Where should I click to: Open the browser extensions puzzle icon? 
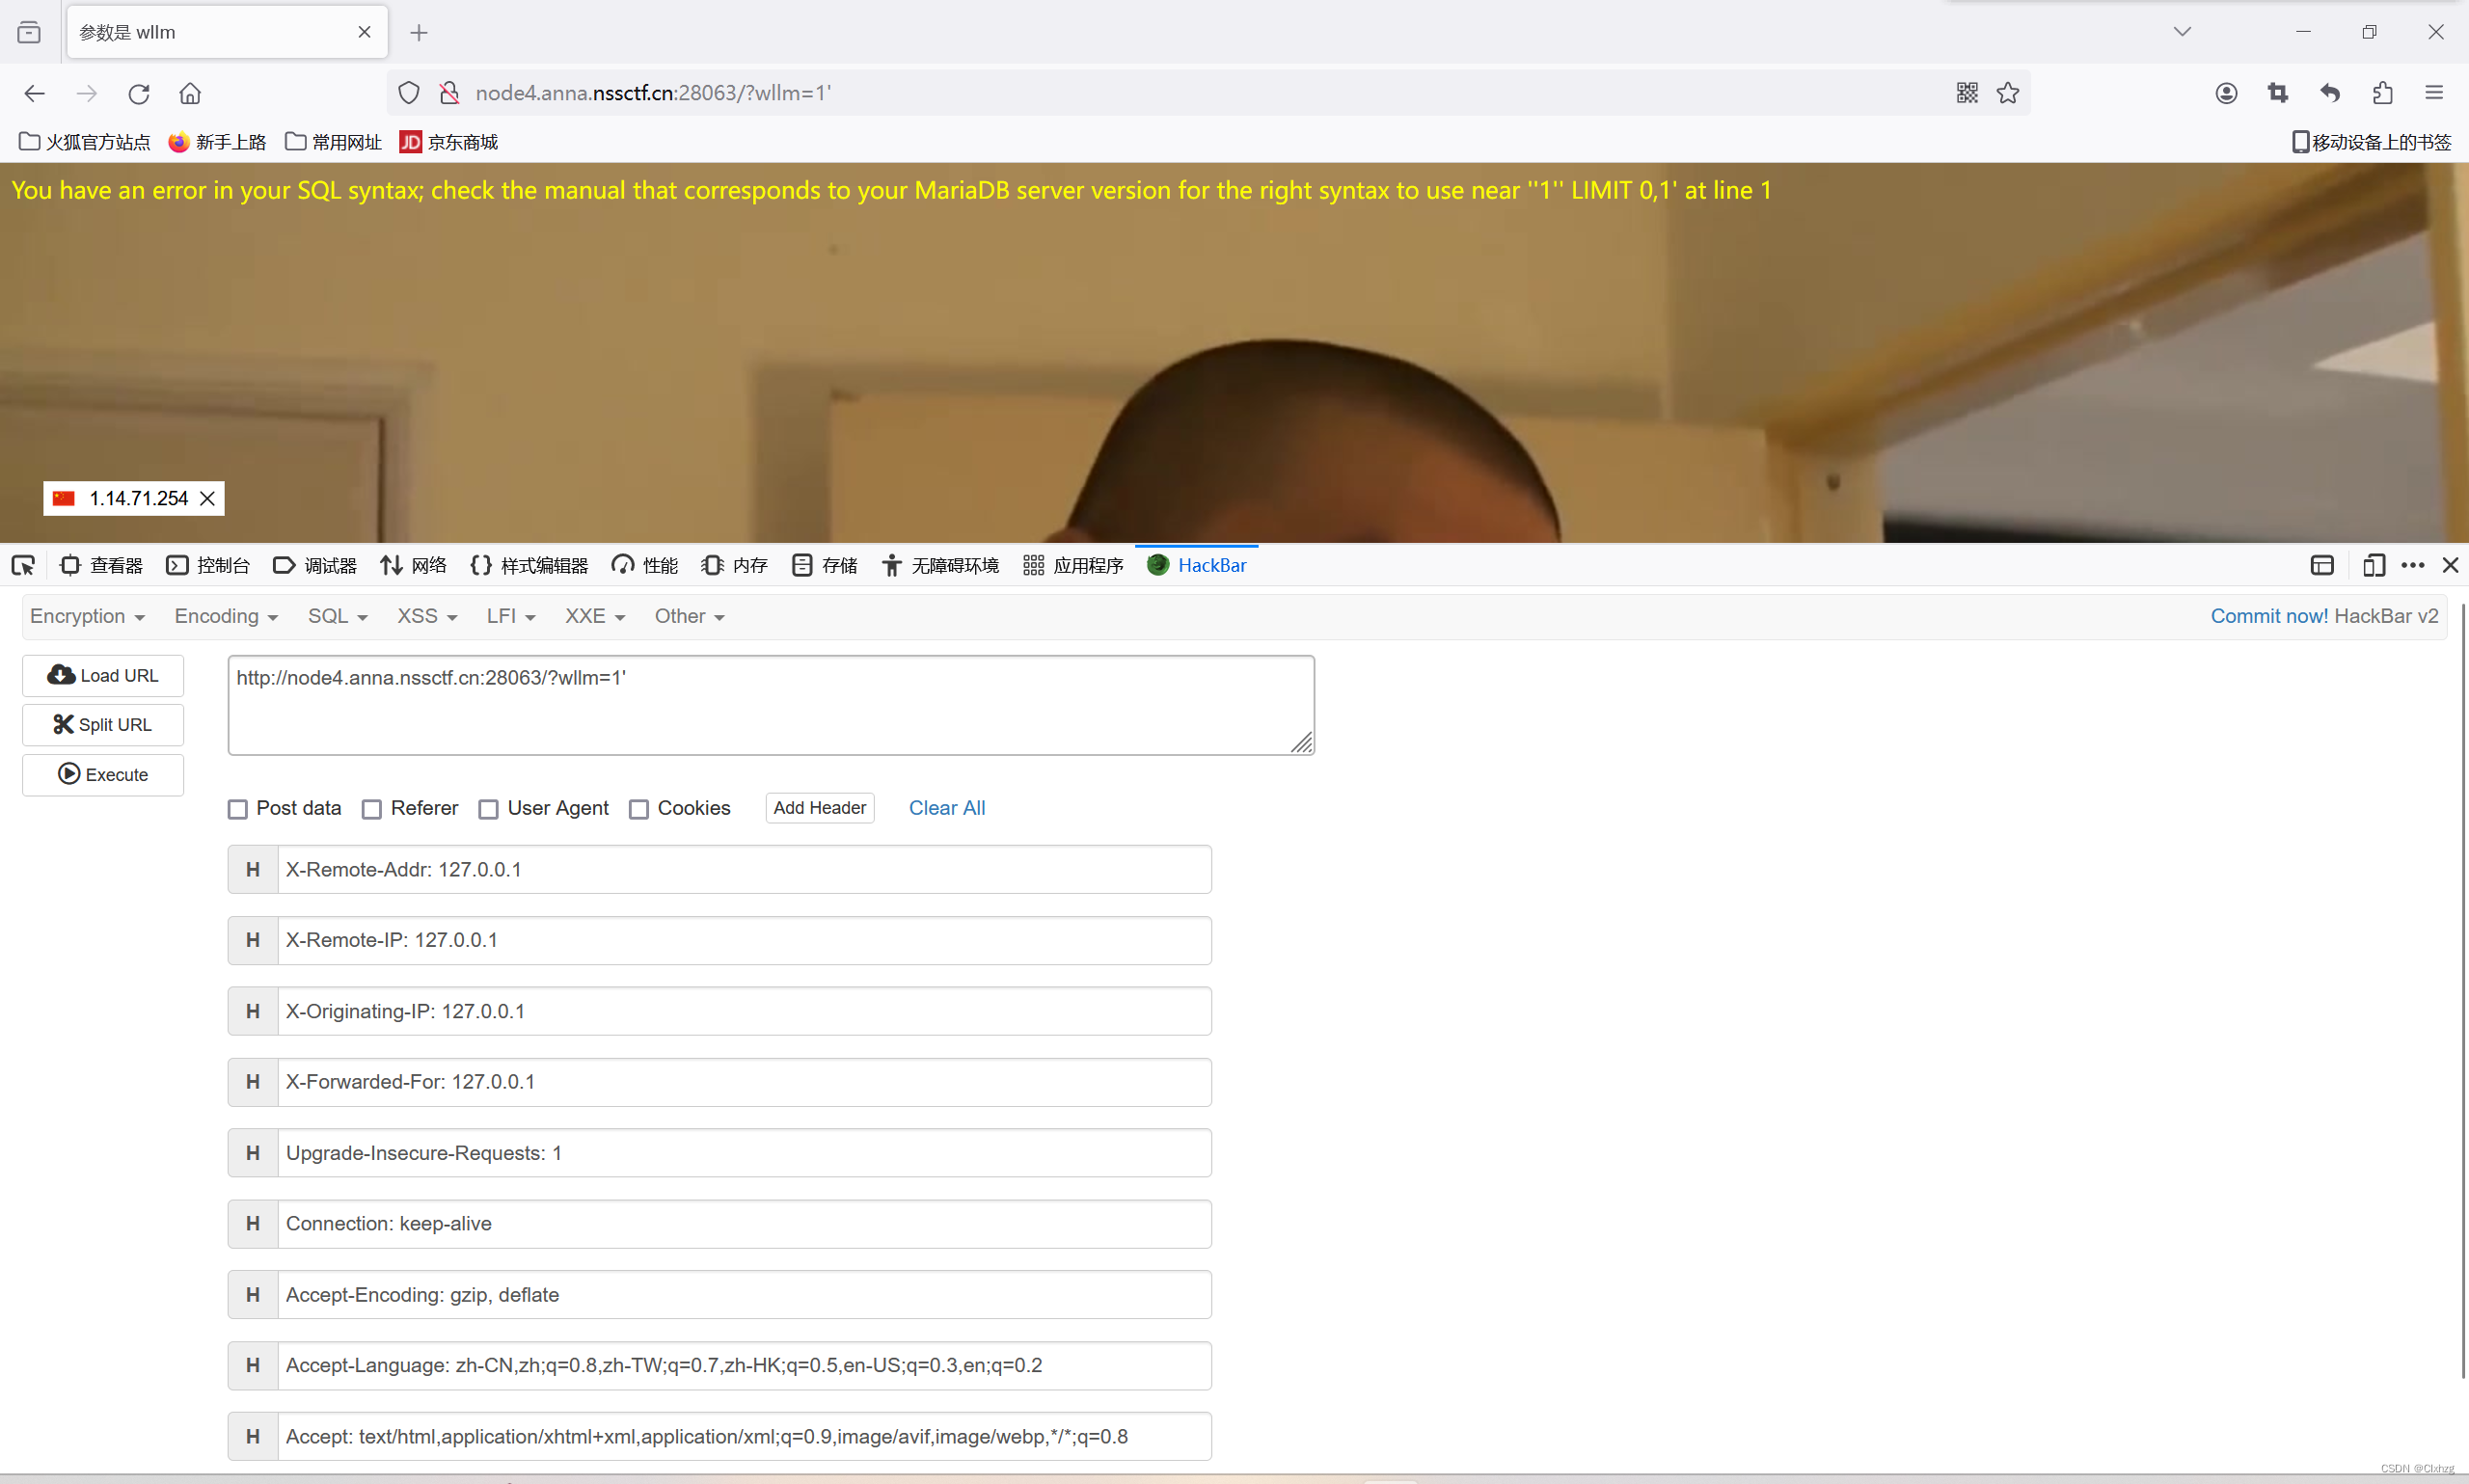[2382, 93]
